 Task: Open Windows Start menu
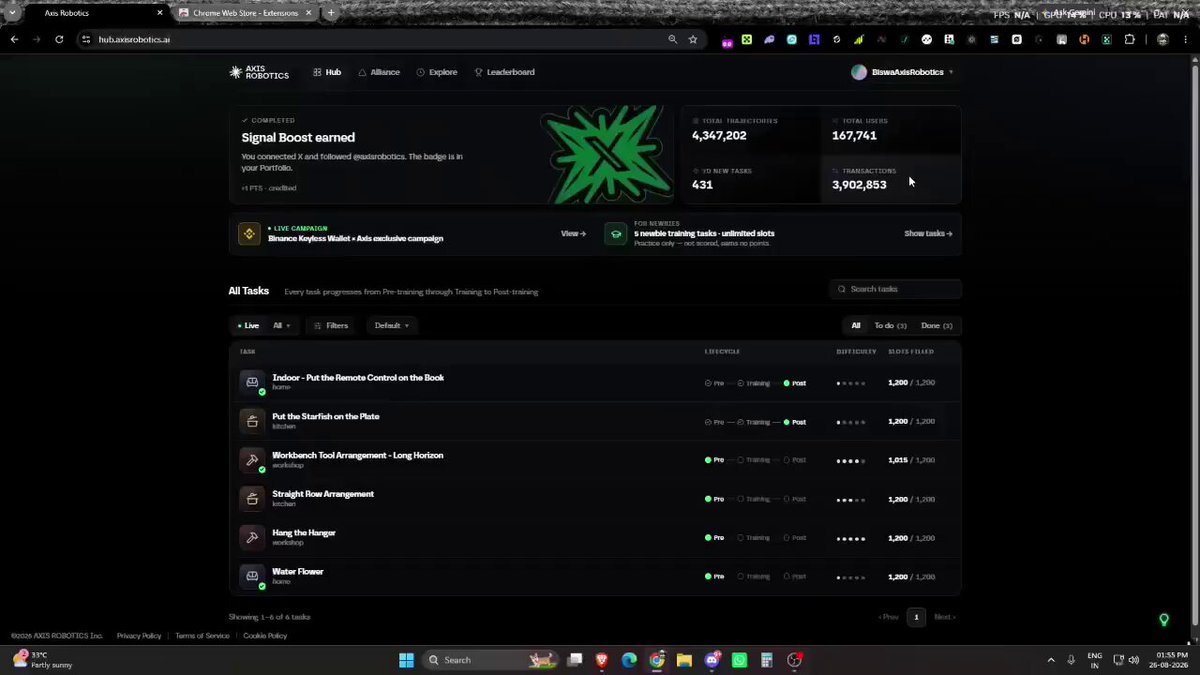tap(406, 660)
